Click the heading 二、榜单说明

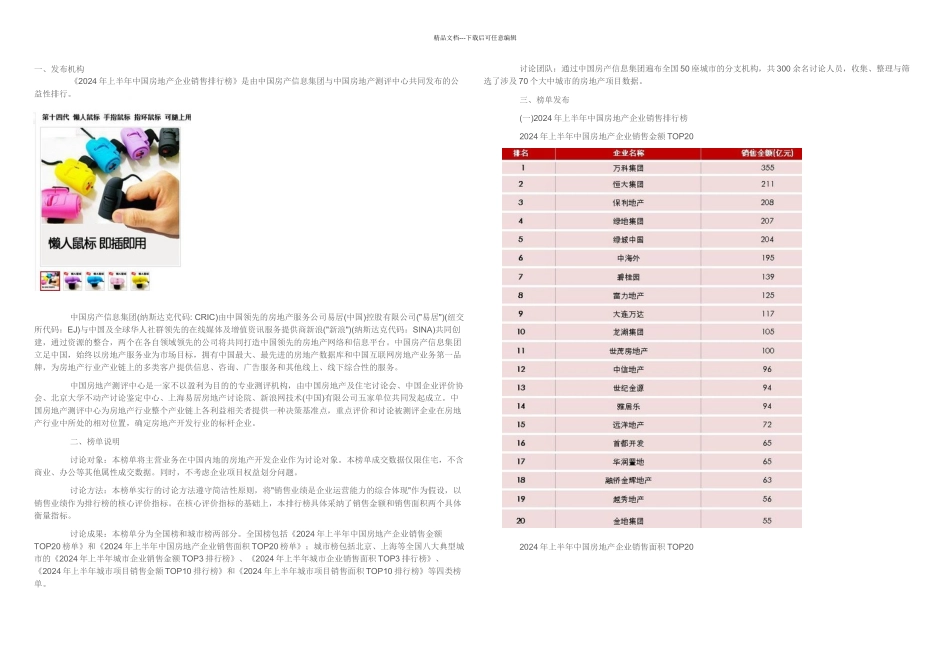click(95, 442)
